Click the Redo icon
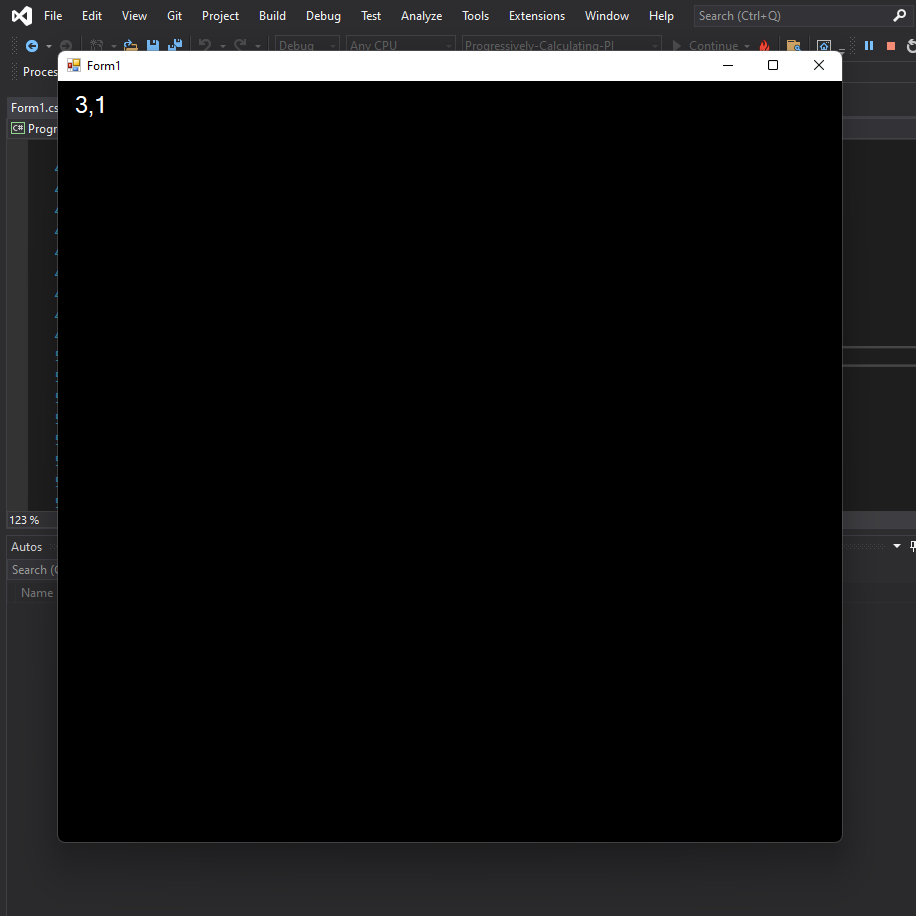The image size is (916, 916). click(x=239, y=45)
